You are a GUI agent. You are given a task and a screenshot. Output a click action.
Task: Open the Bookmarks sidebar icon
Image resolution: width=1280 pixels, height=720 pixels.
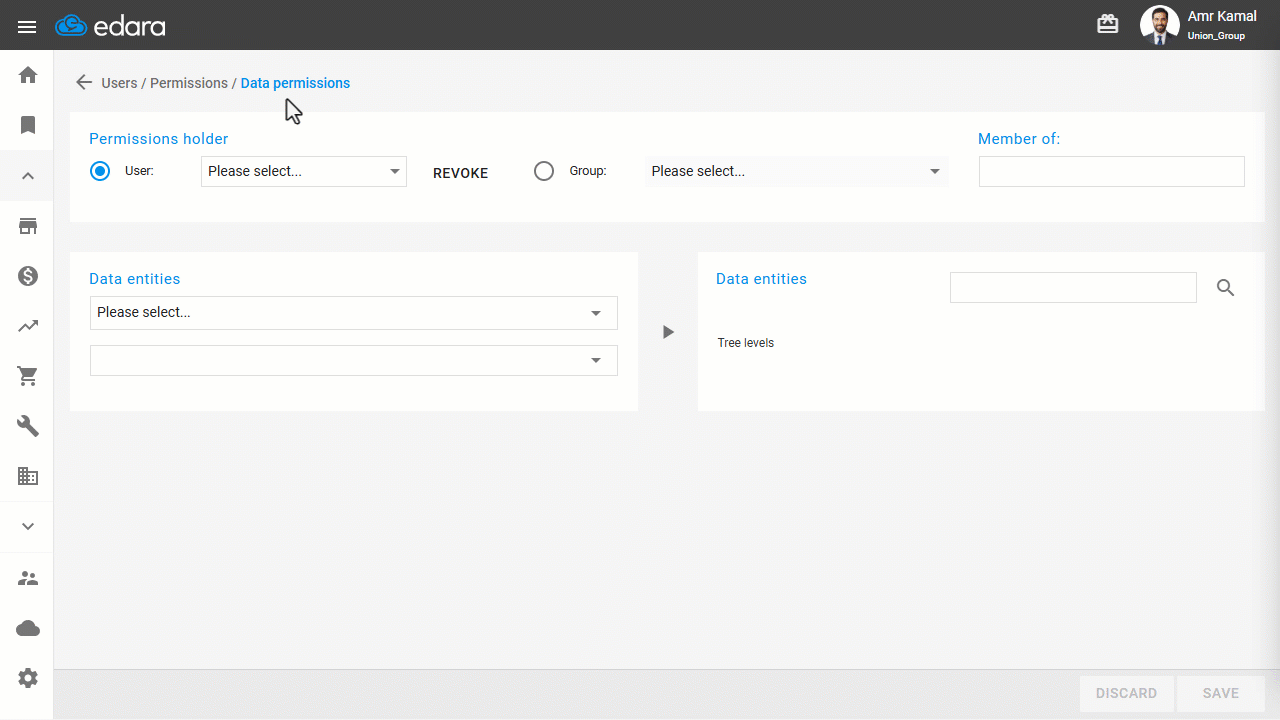[28, 125]
